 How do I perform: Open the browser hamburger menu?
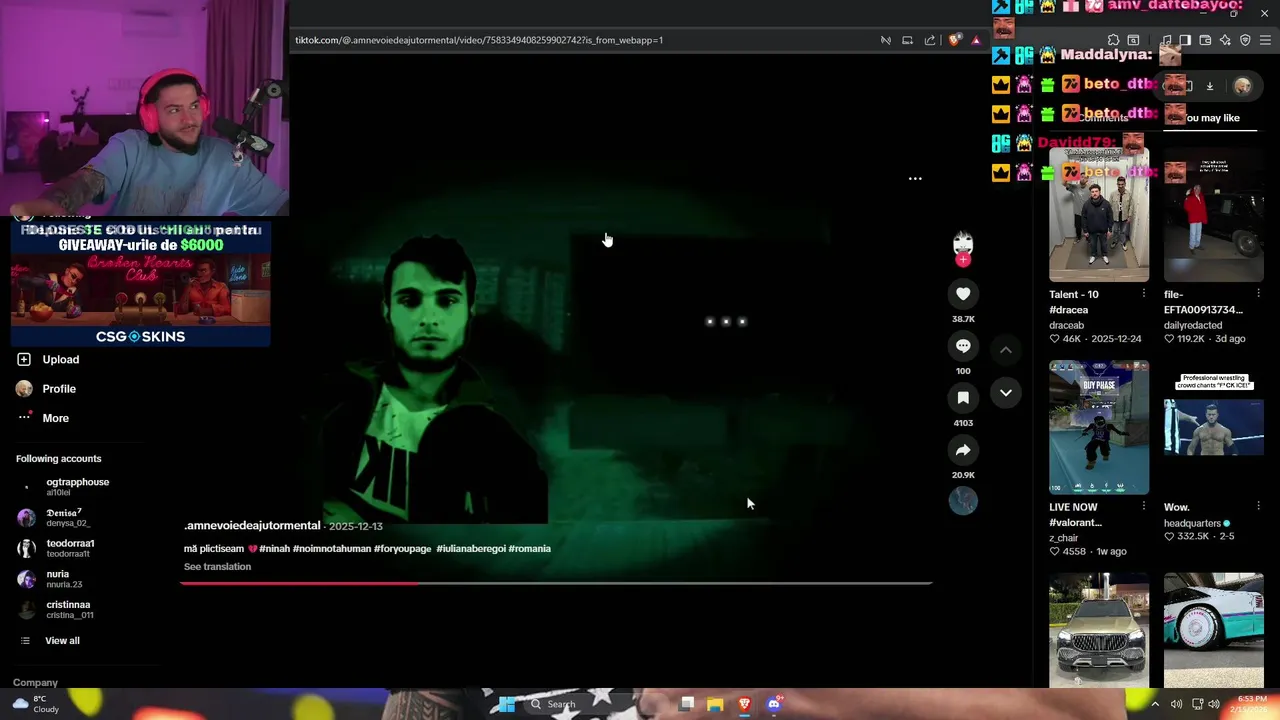click(1265, 40)
